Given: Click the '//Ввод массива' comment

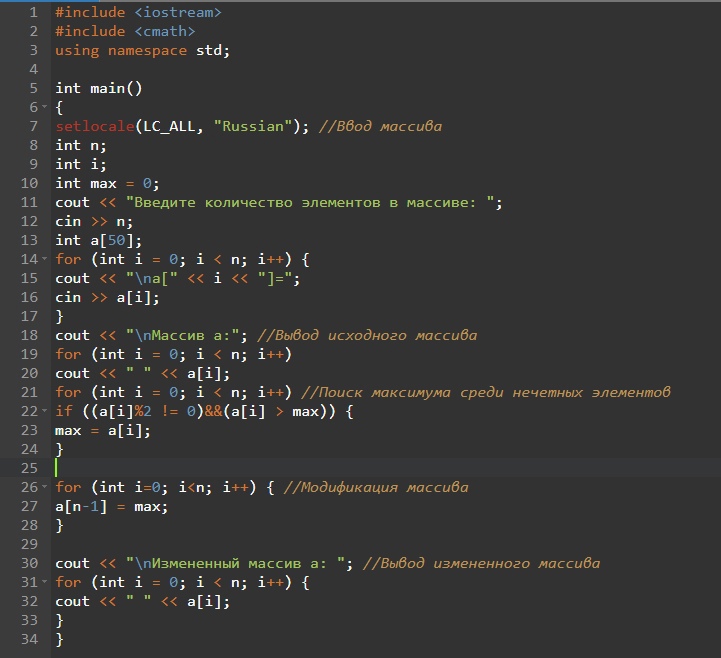Looking at the screenshot, I should (380, 126).
